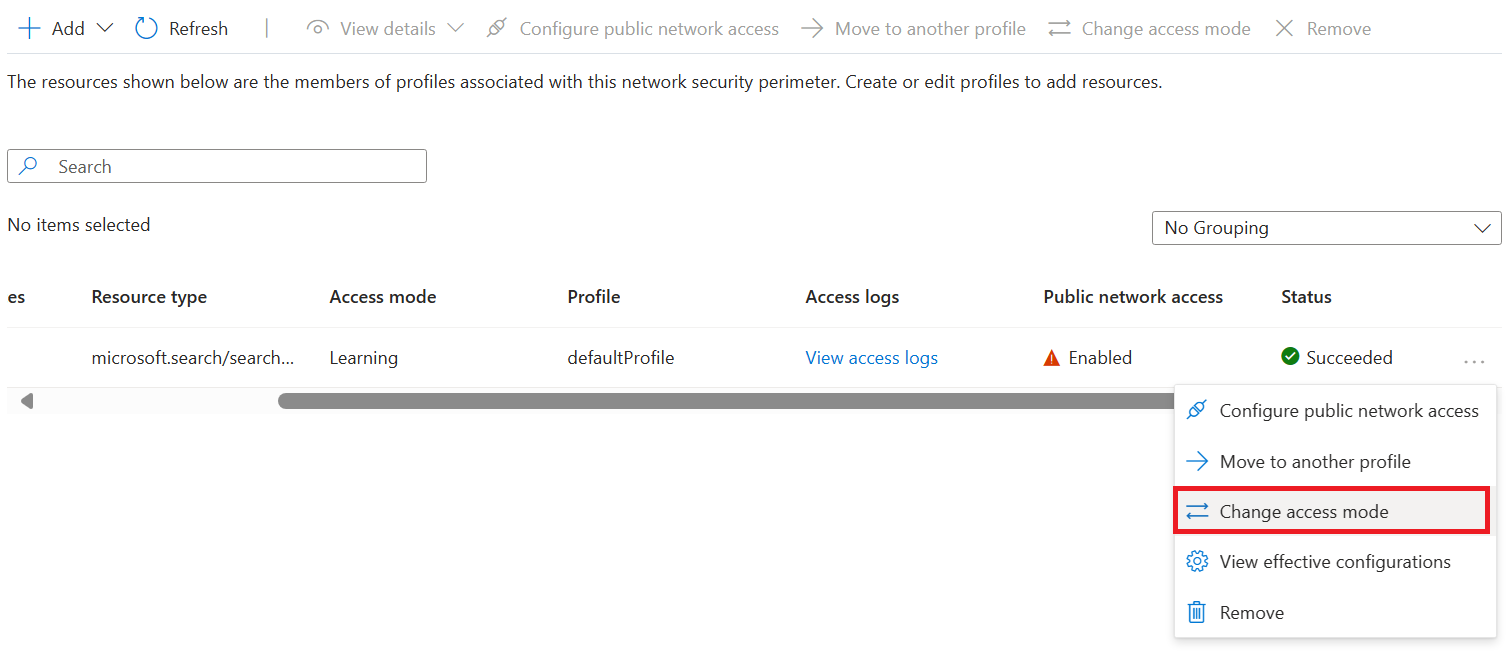Click the warning triangle beside Enabled
The height and width of the screenshot is (663, 1510).
click(x=1051, y=357)
